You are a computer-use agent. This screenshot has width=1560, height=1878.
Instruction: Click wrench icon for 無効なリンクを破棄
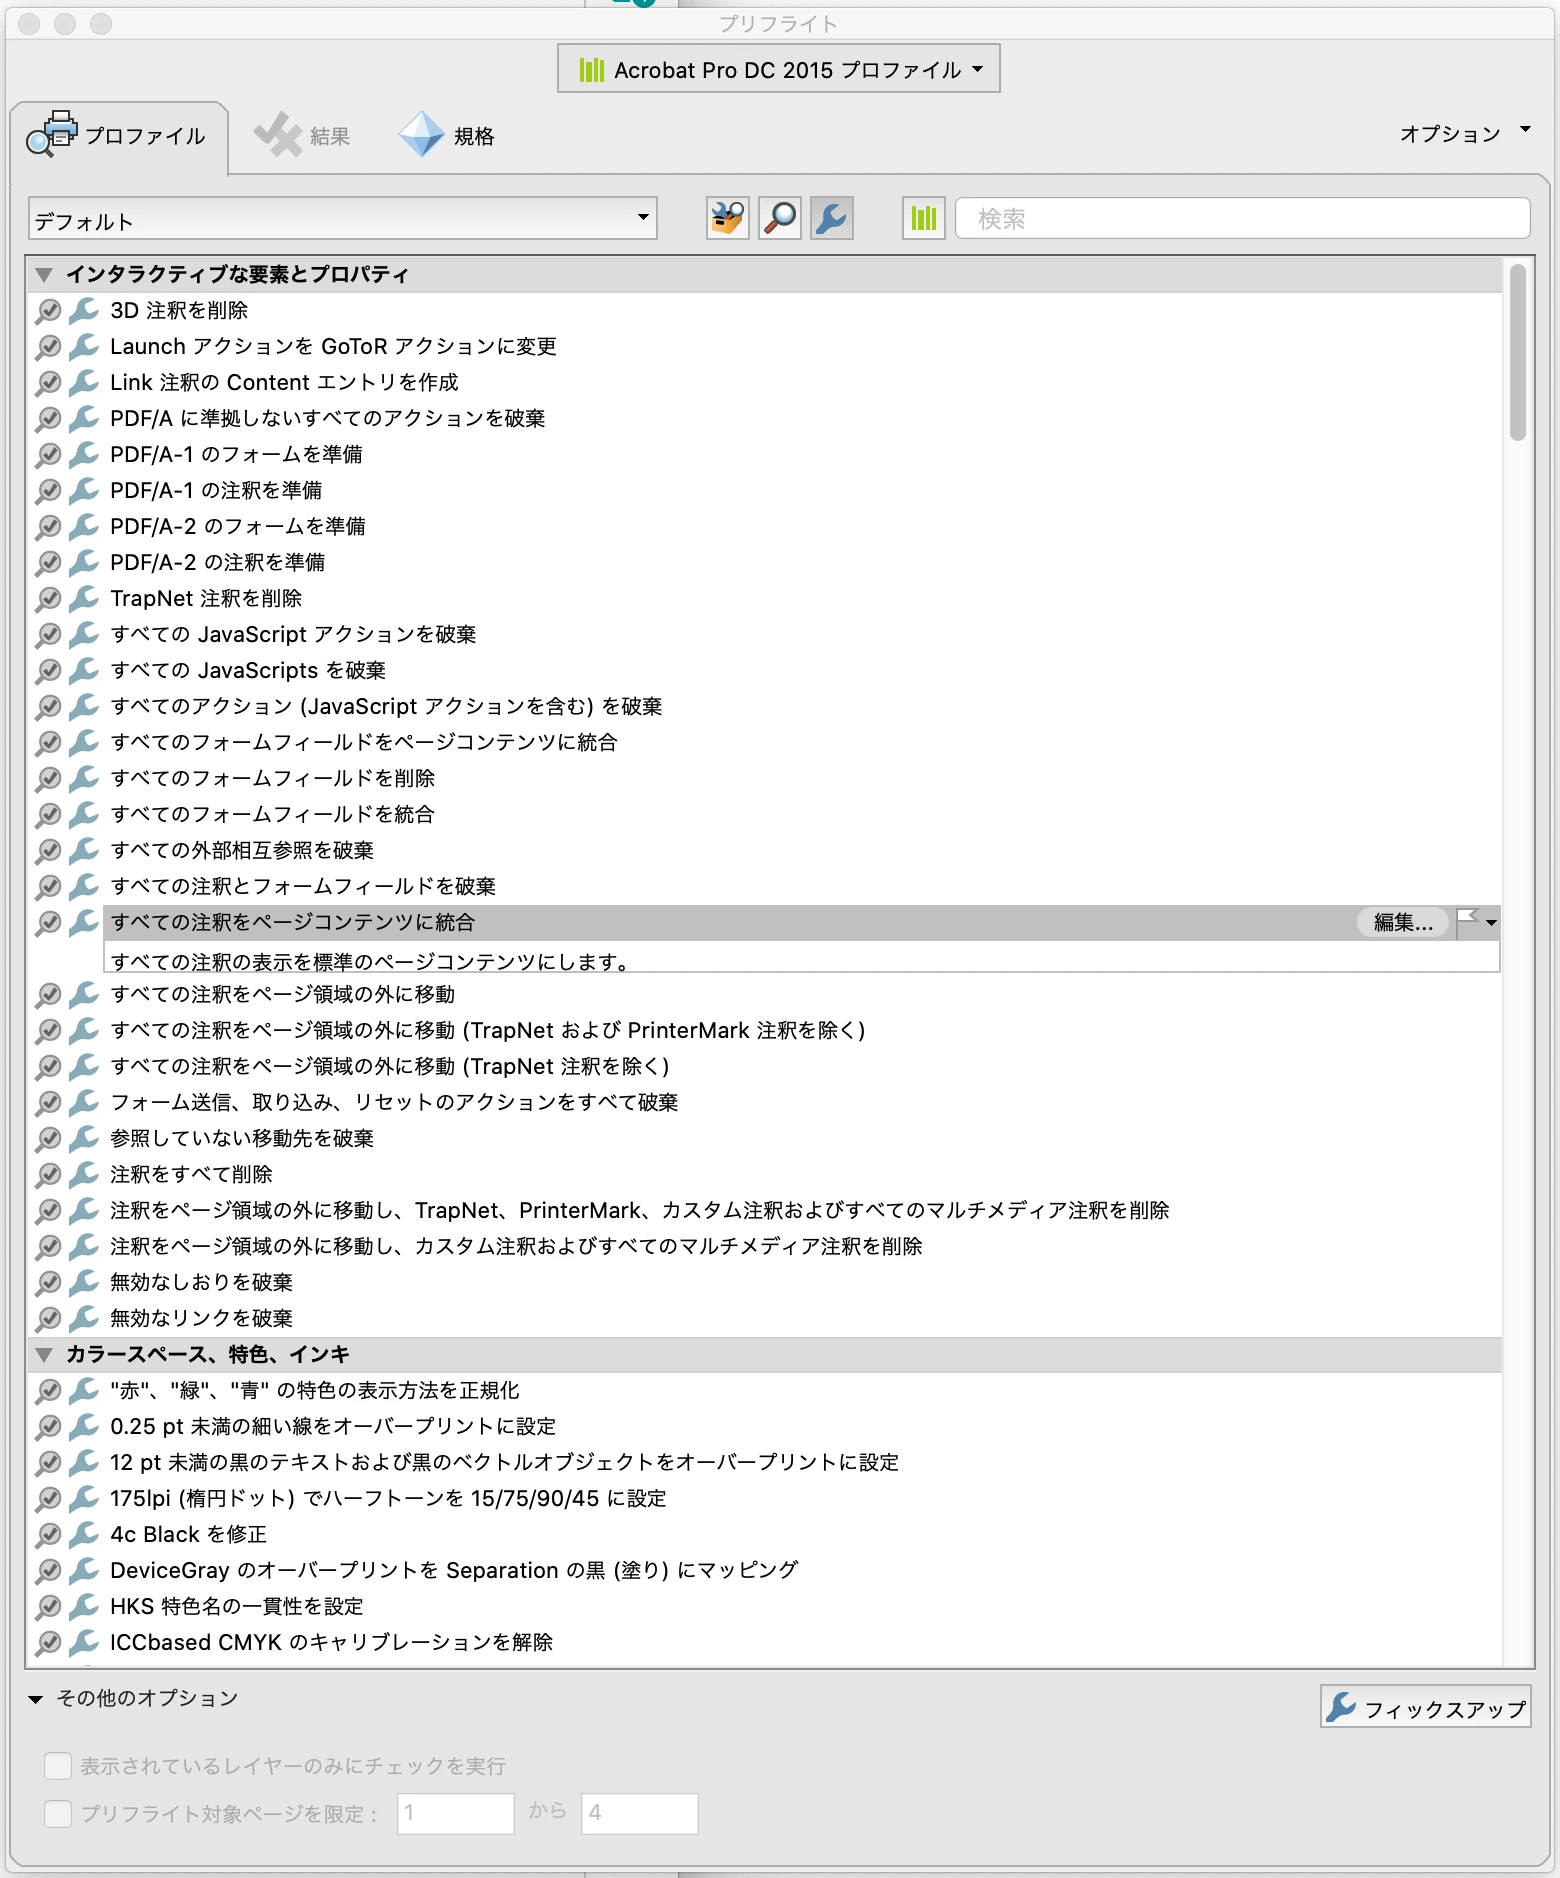84,1318
